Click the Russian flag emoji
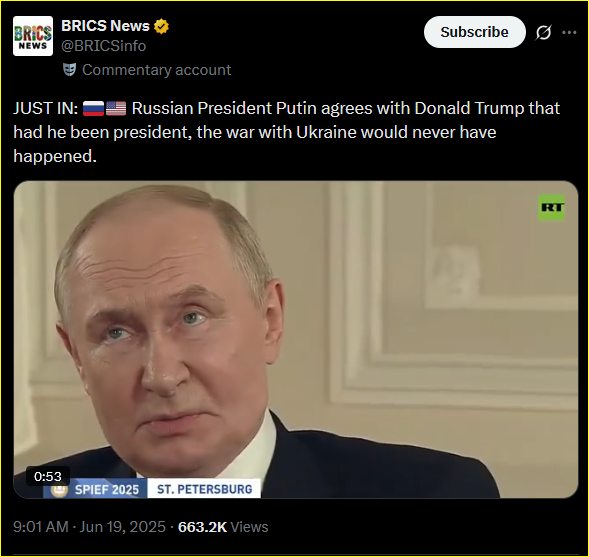 93,109
